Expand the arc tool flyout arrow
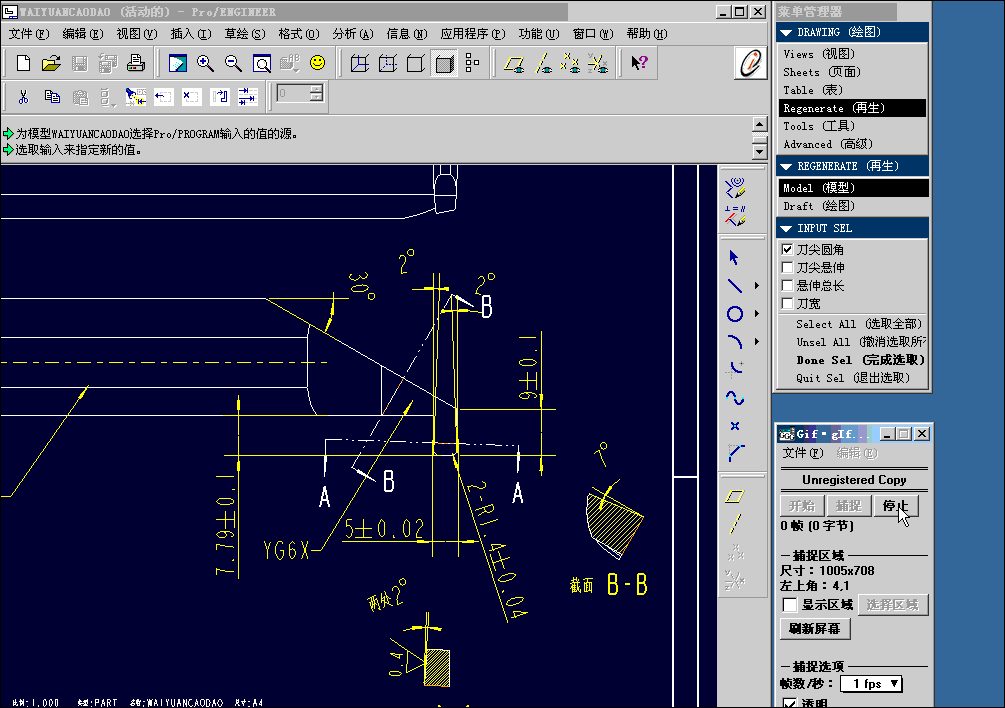1005x708 pixels. (x=757, y=342)
